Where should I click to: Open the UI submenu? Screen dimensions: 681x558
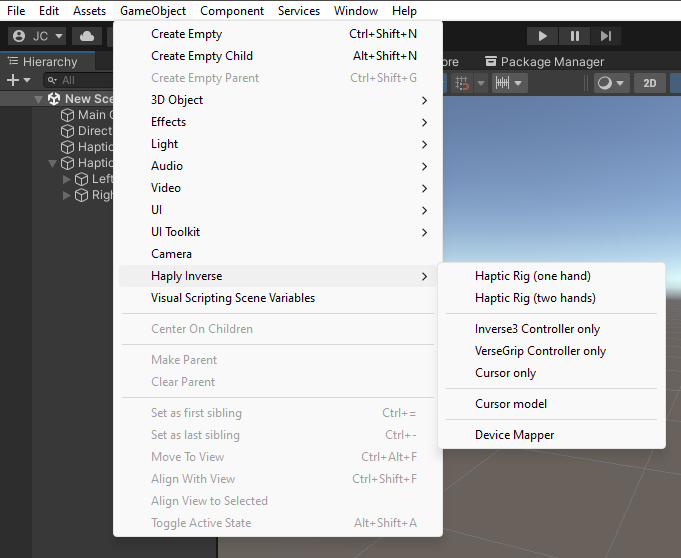pyautogui.click(x=278, y=210)
